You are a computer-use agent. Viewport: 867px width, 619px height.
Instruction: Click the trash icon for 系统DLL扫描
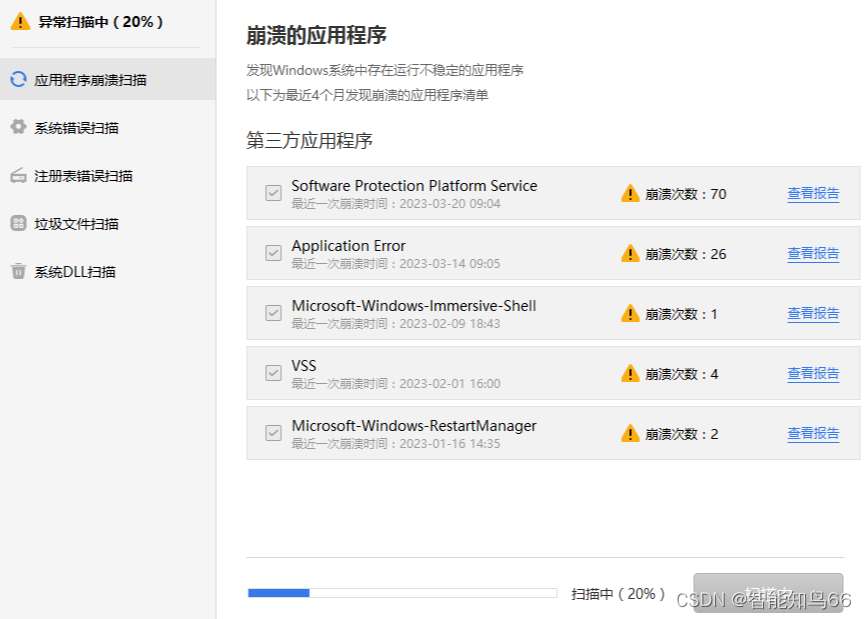(x=18, y=272)
